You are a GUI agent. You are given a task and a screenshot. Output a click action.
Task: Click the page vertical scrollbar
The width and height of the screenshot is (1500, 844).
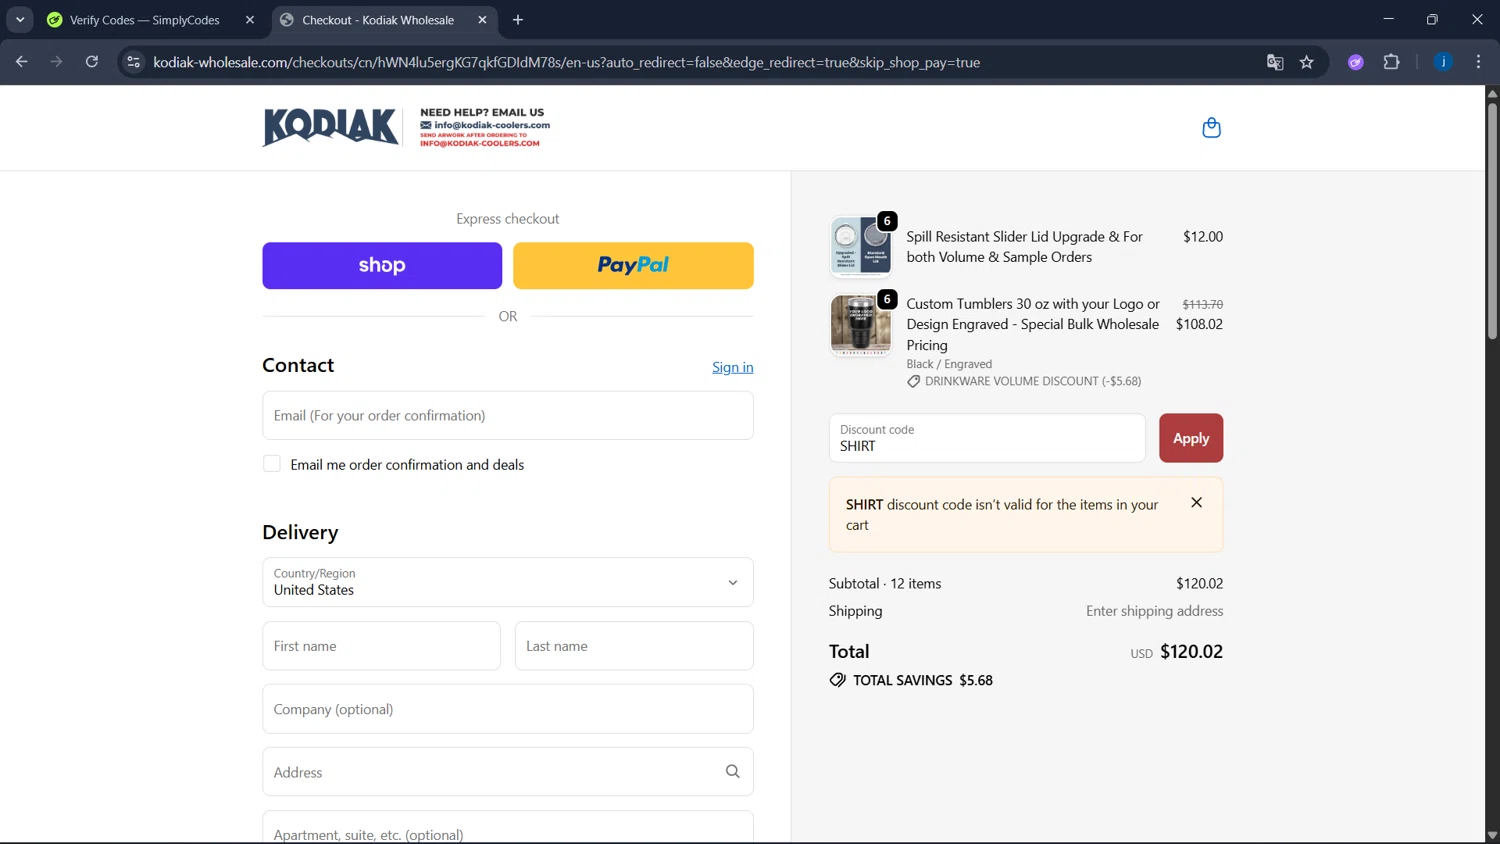point(1492,220)
